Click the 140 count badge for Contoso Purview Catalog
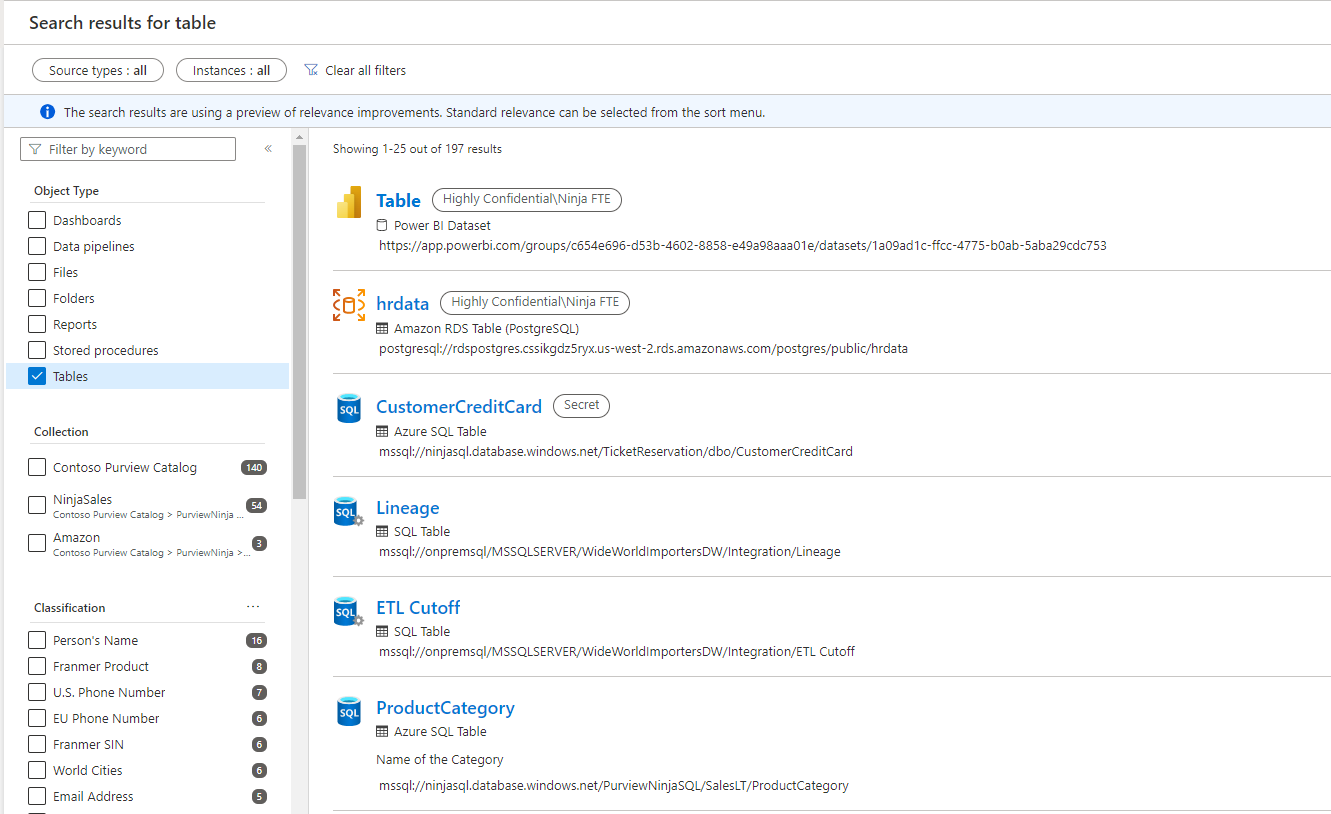The image size is (1331, 814). click(254, 468)
